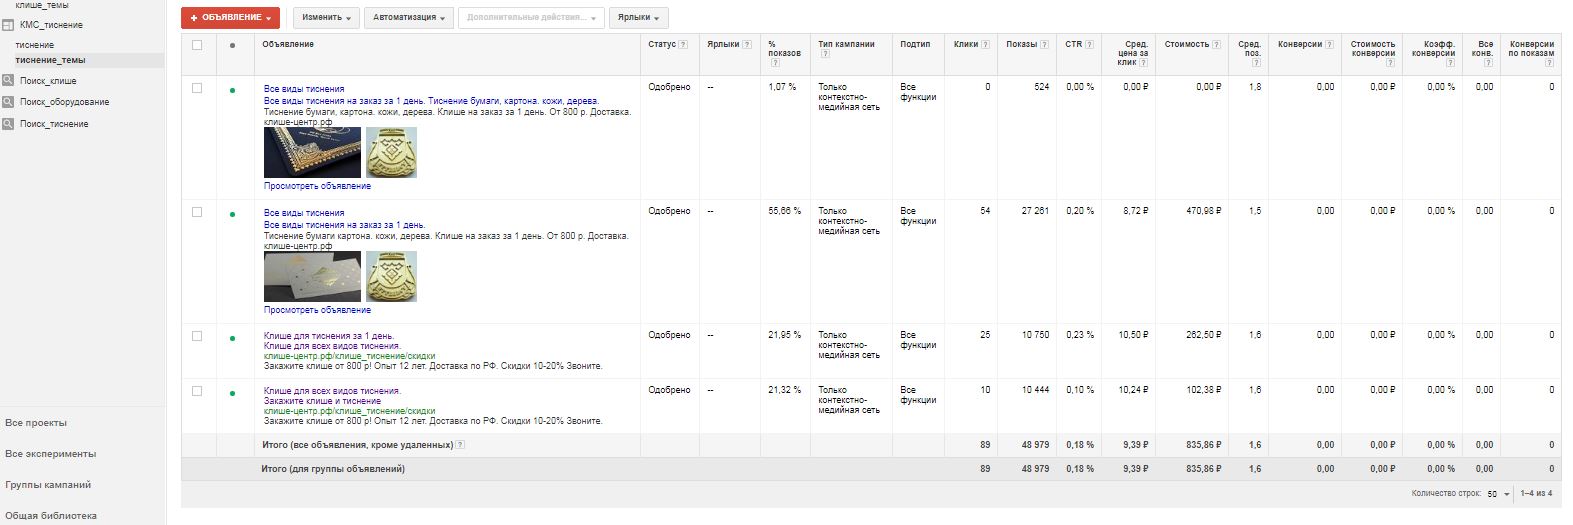This screenshot has height=525, width=1573.
Task: Tick checkbox of Клише для тиснения за 1 день ad
Action: pos(197,336)
